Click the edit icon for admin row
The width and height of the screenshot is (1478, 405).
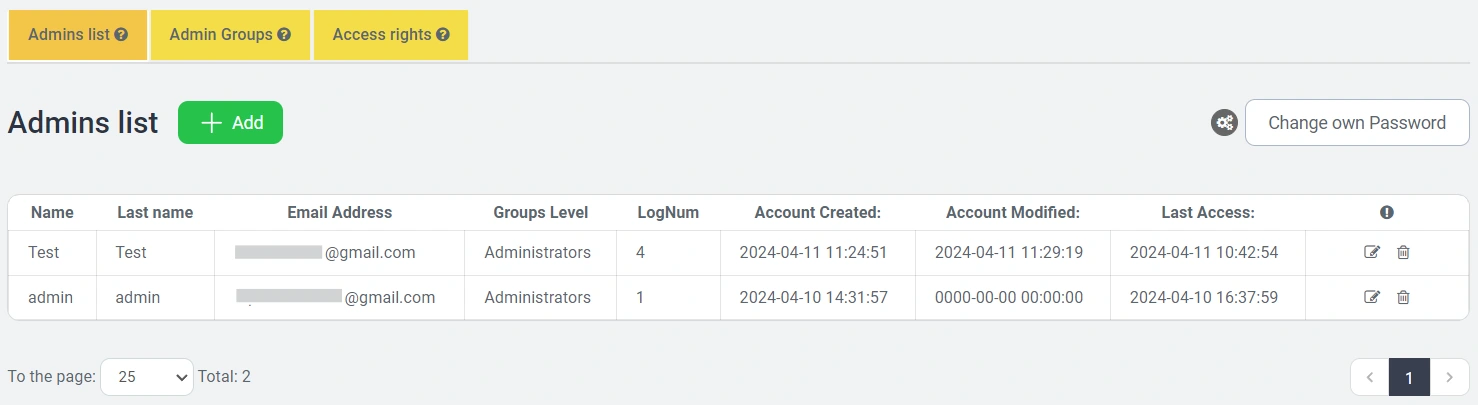(1372, 297)
